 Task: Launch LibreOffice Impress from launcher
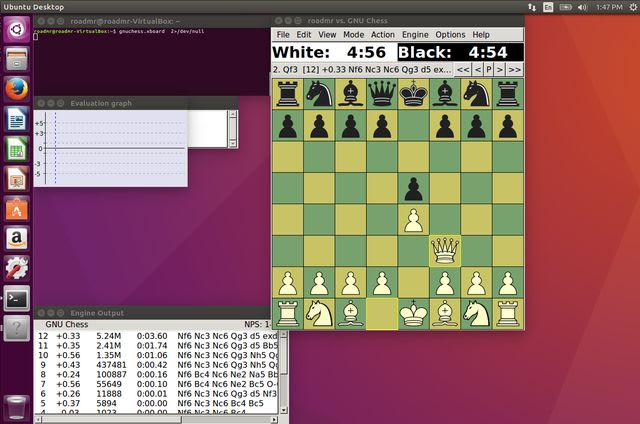tap(17, 179)
